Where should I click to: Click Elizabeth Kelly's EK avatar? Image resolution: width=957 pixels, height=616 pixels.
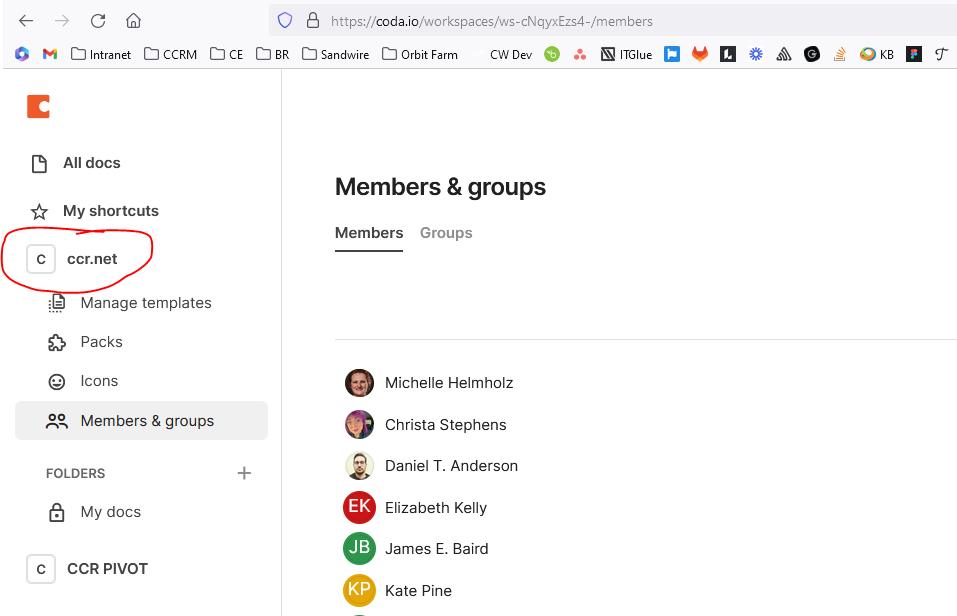359,507
